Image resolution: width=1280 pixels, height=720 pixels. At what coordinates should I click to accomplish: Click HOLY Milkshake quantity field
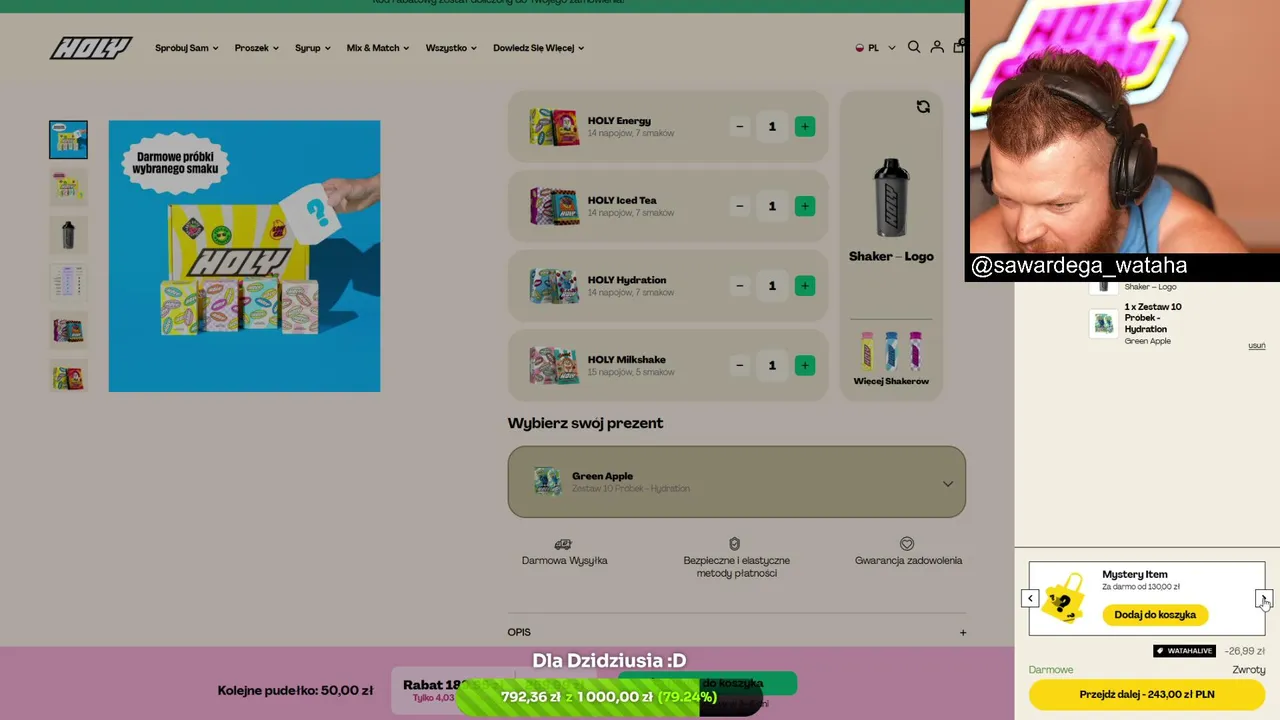click(772, 365)
